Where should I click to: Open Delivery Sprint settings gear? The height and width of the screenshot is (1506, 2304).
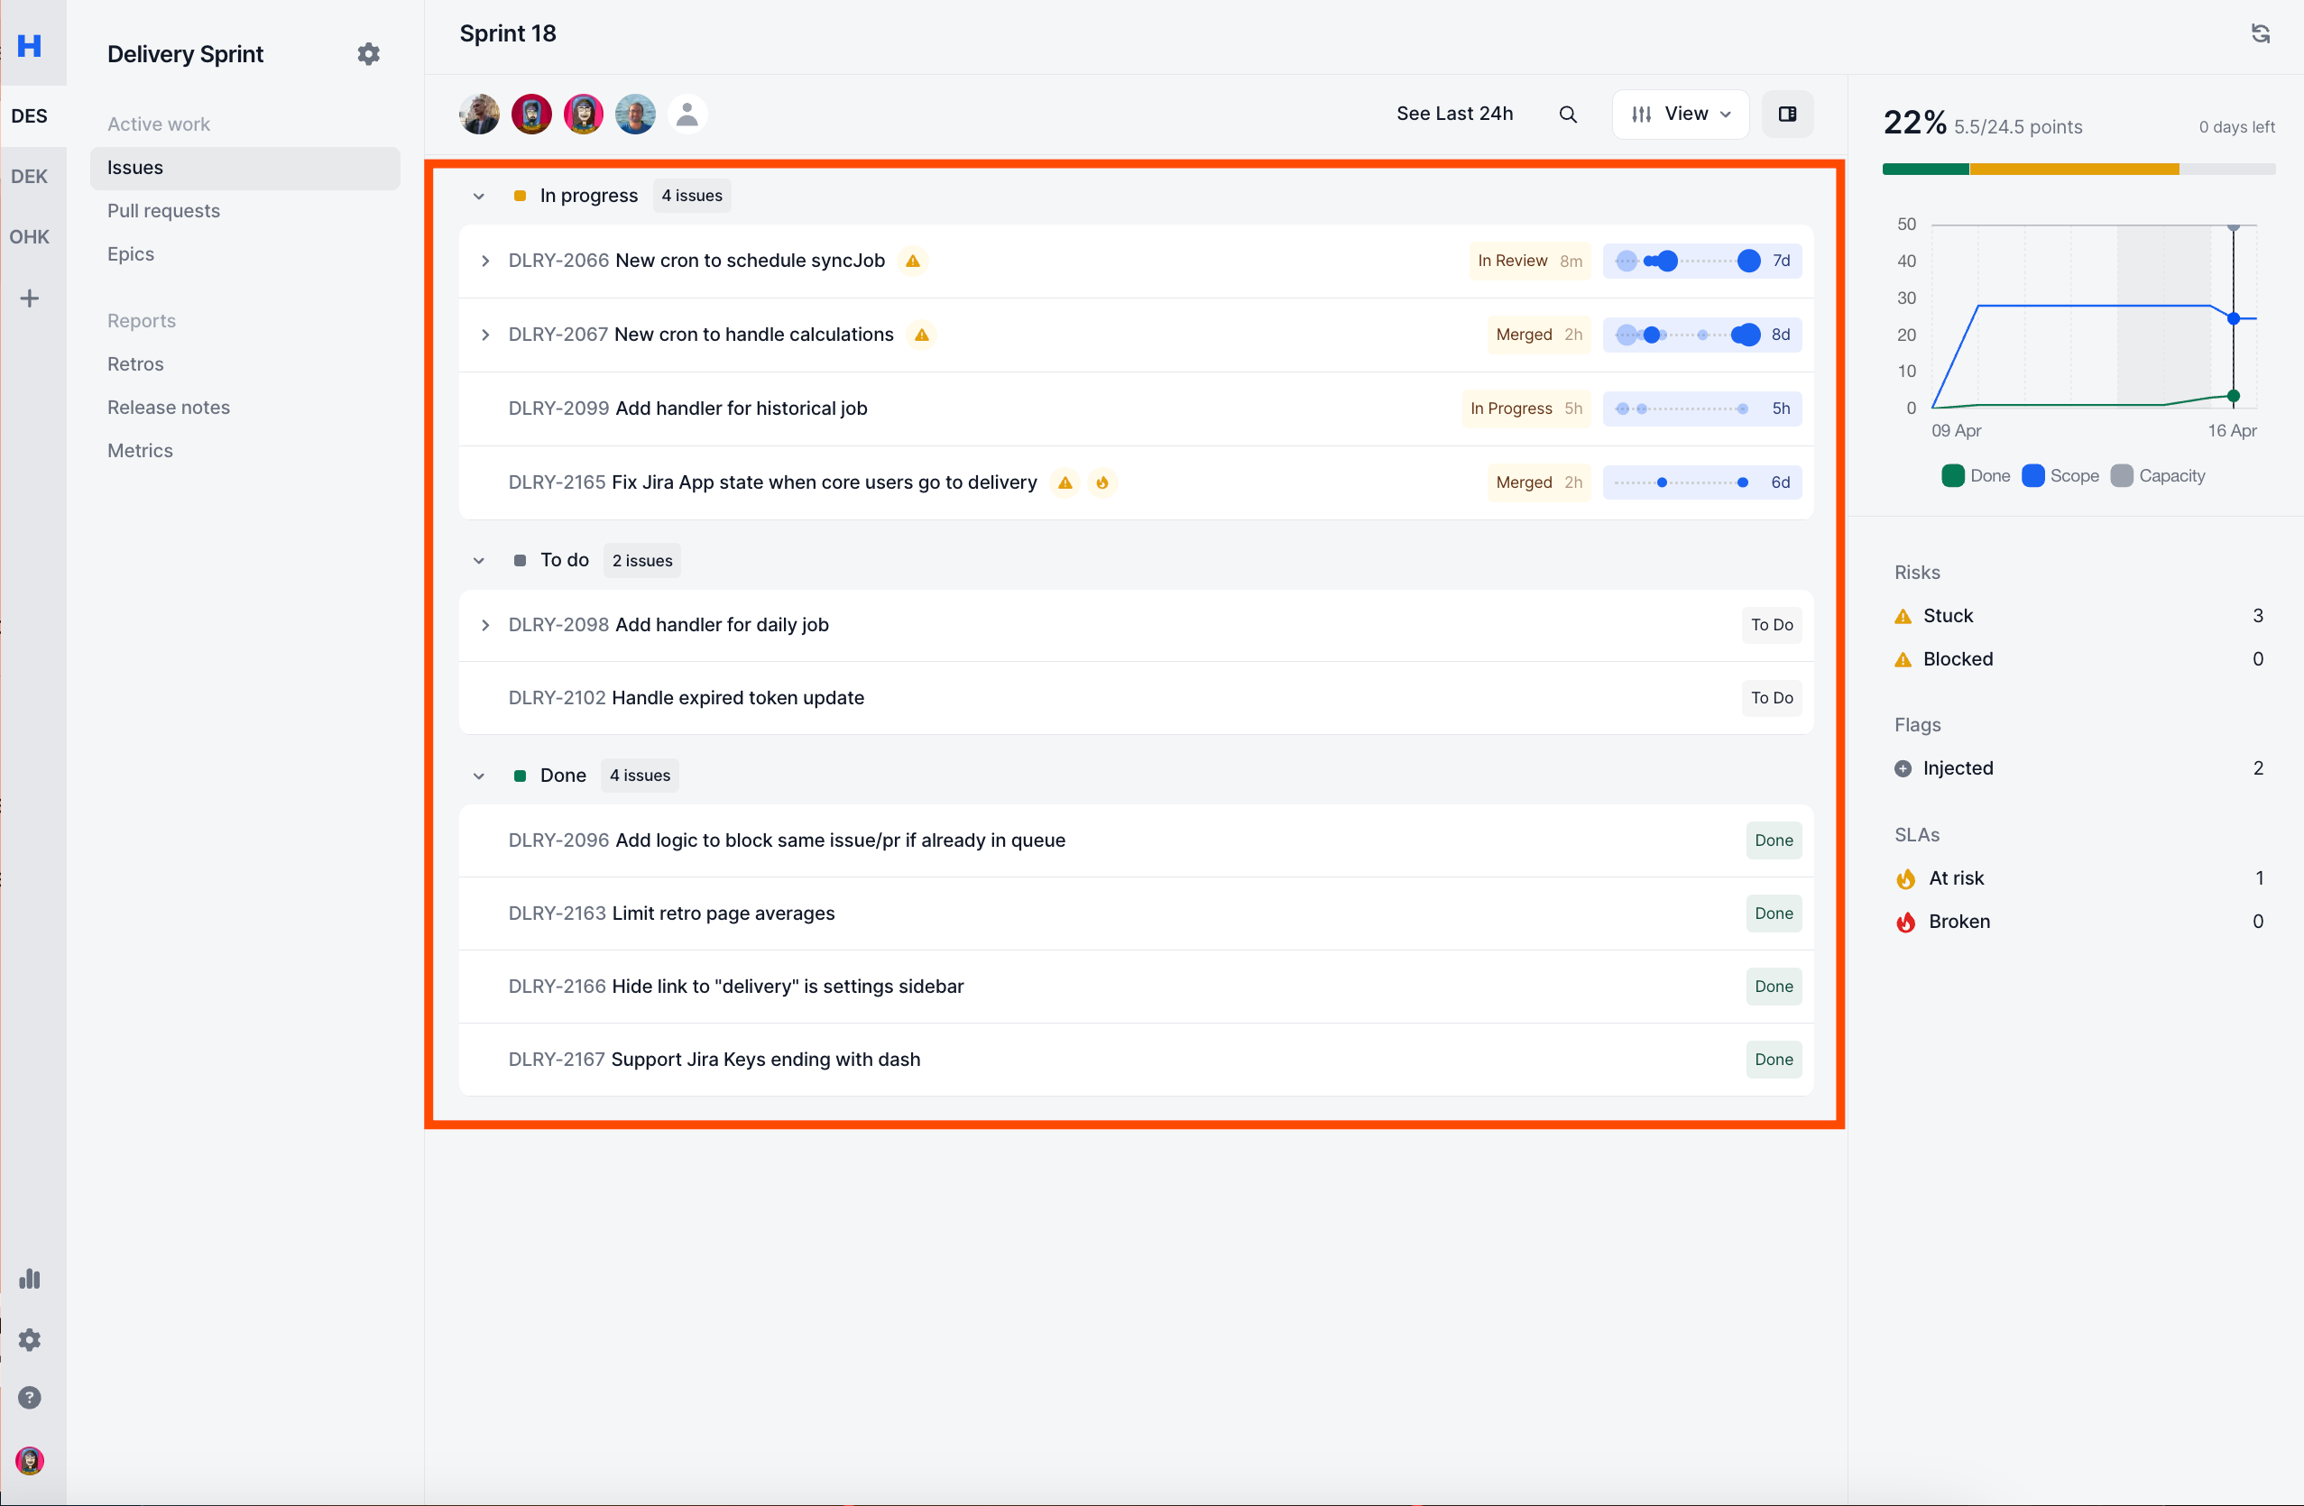pyautogui.click(x=368, y=54)
